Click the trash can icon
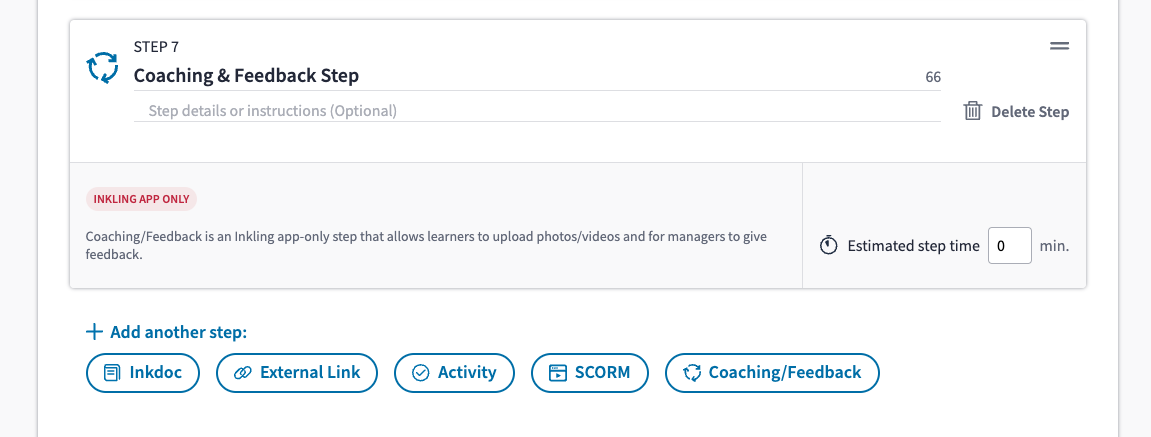This screenshot has height=437, width=1151. click(x=973, y=112)
